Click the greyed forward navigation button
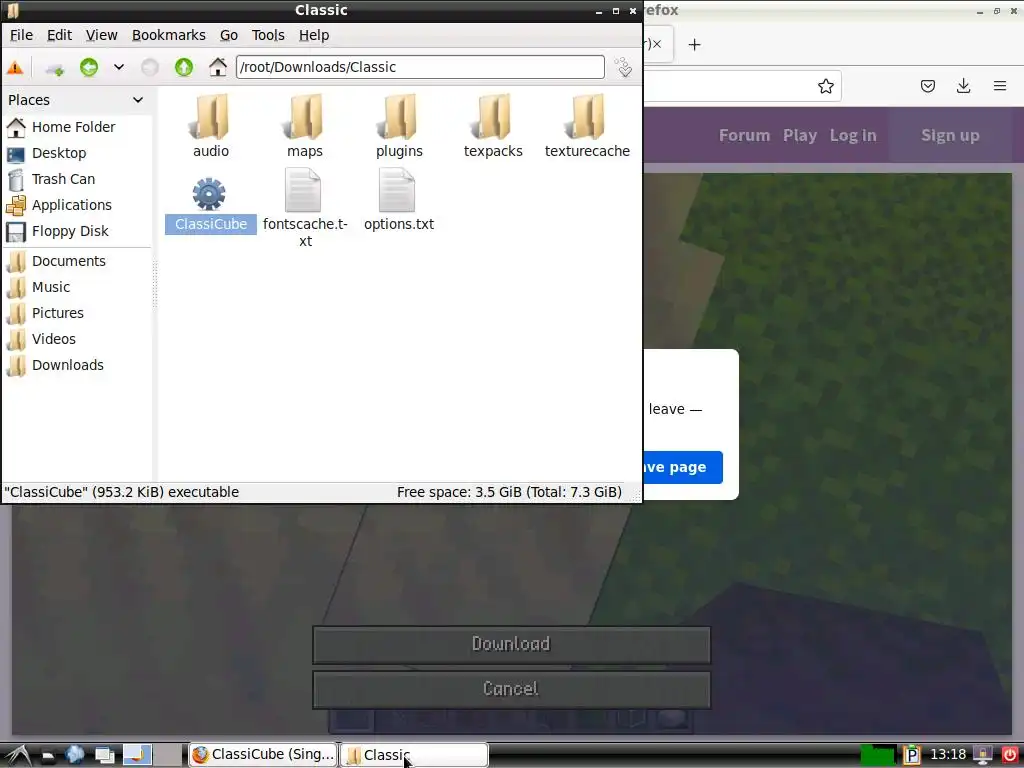Image resolution: width=1024 pixels, height=768 pixels. tap(150, 67)
